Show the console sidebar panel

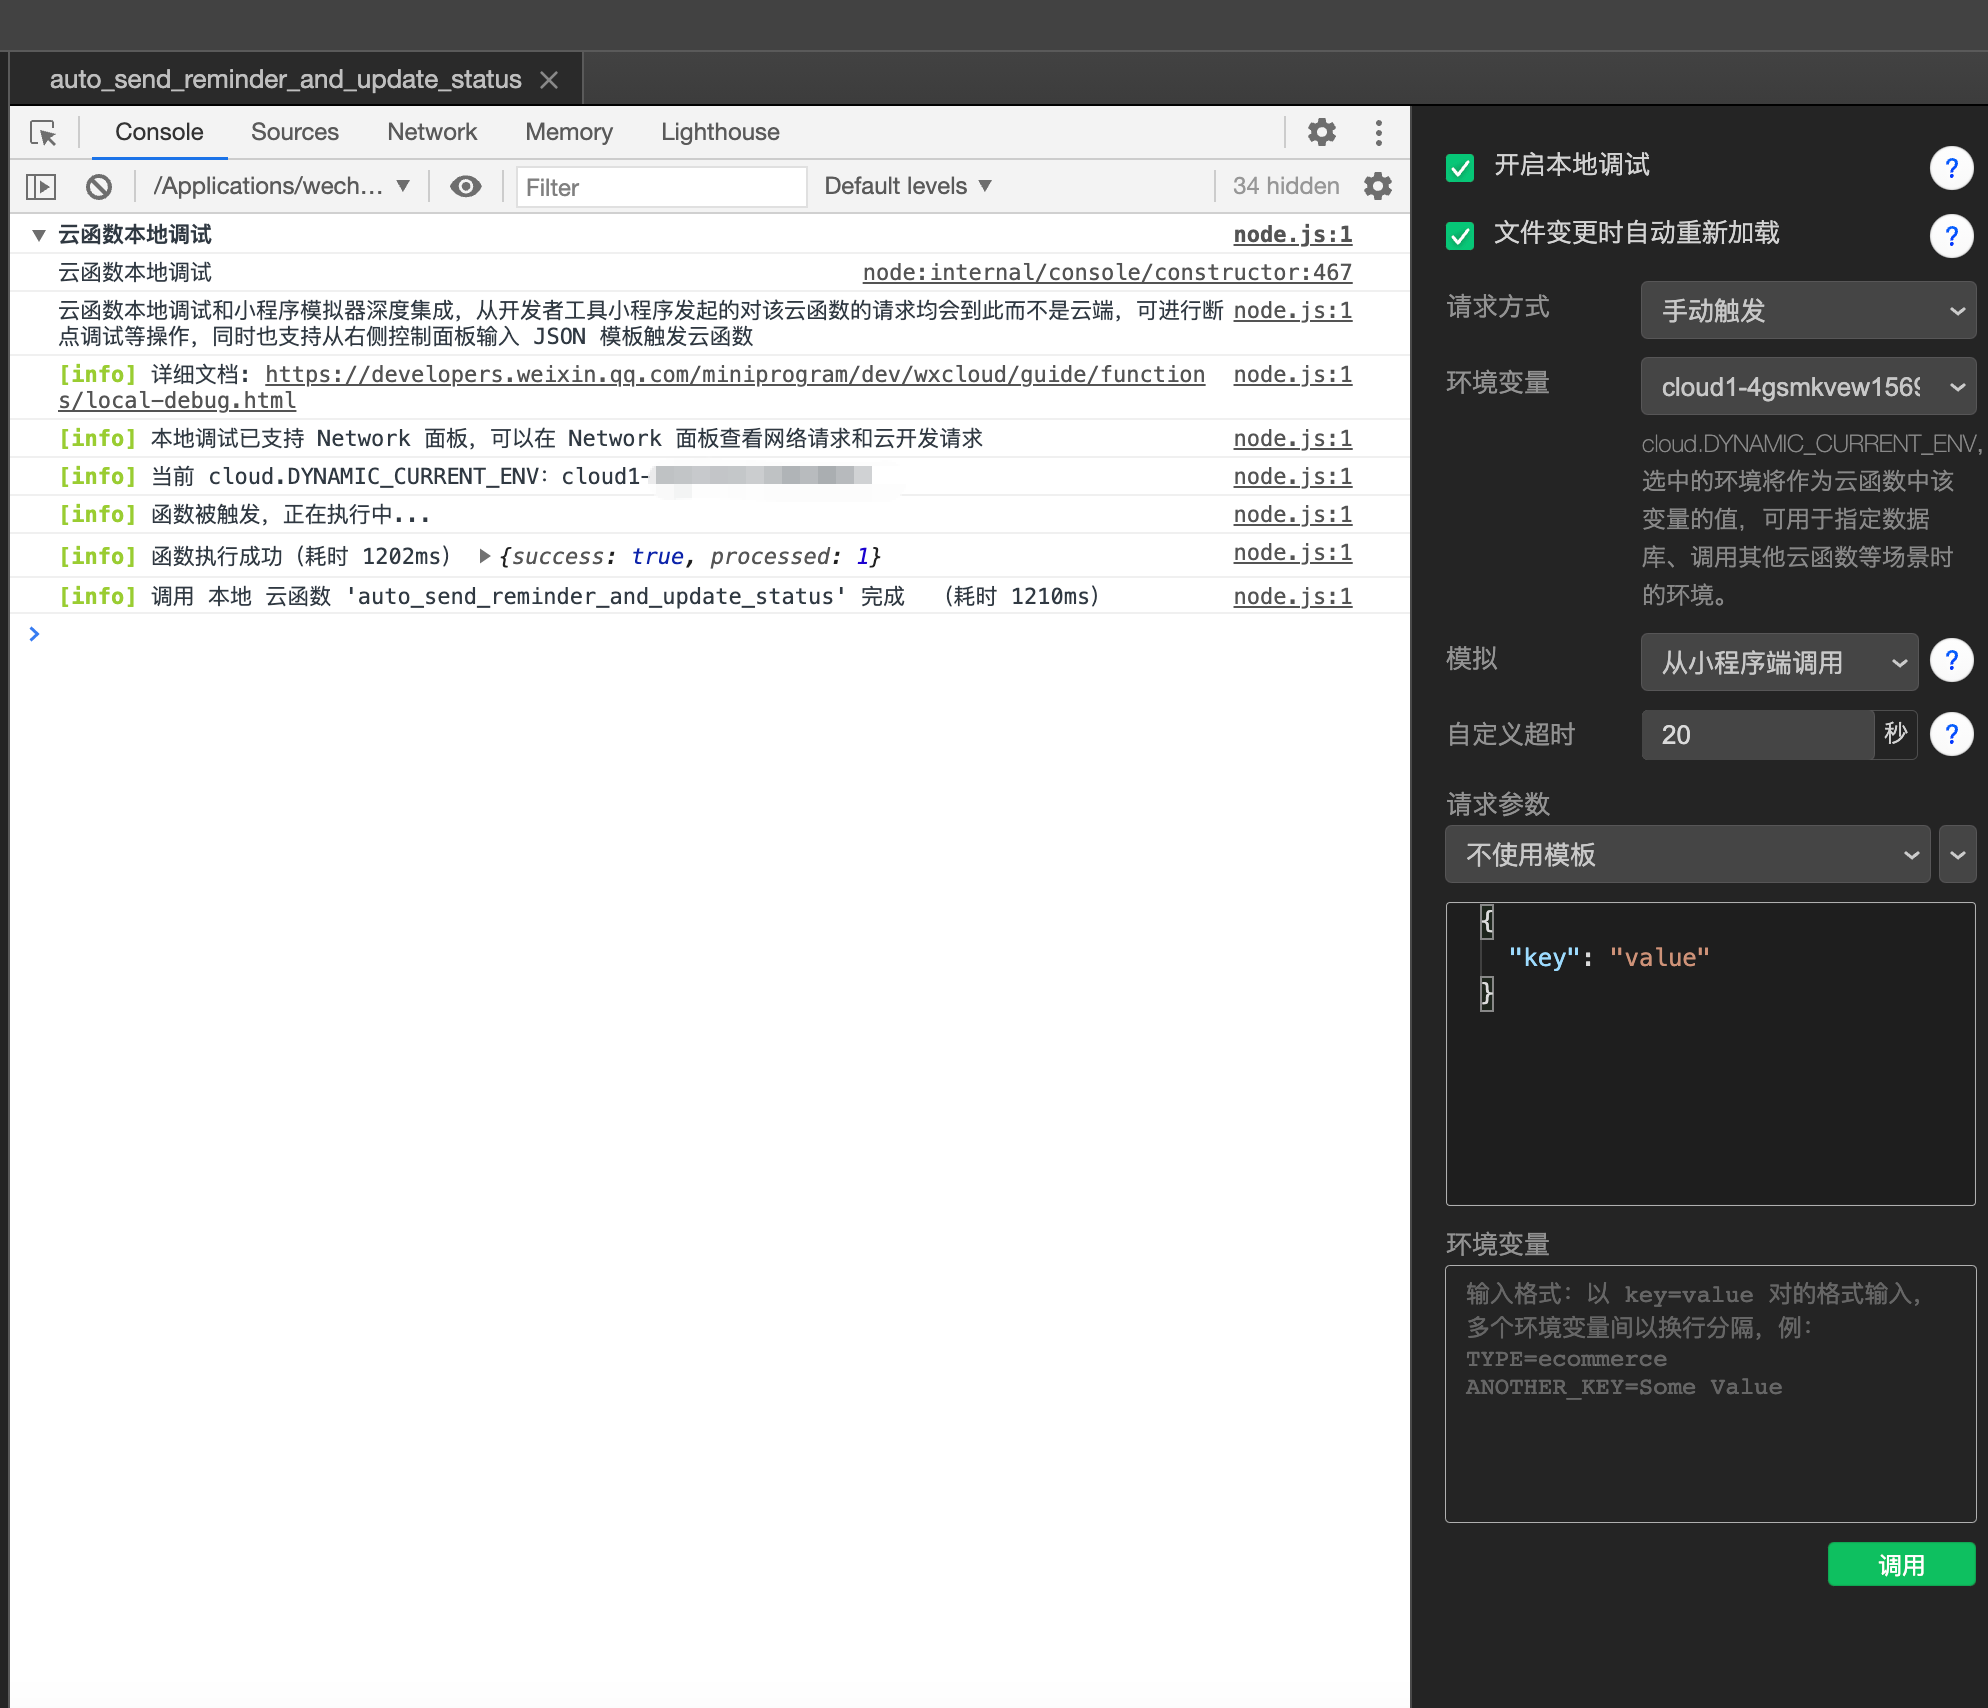[41, 187]
